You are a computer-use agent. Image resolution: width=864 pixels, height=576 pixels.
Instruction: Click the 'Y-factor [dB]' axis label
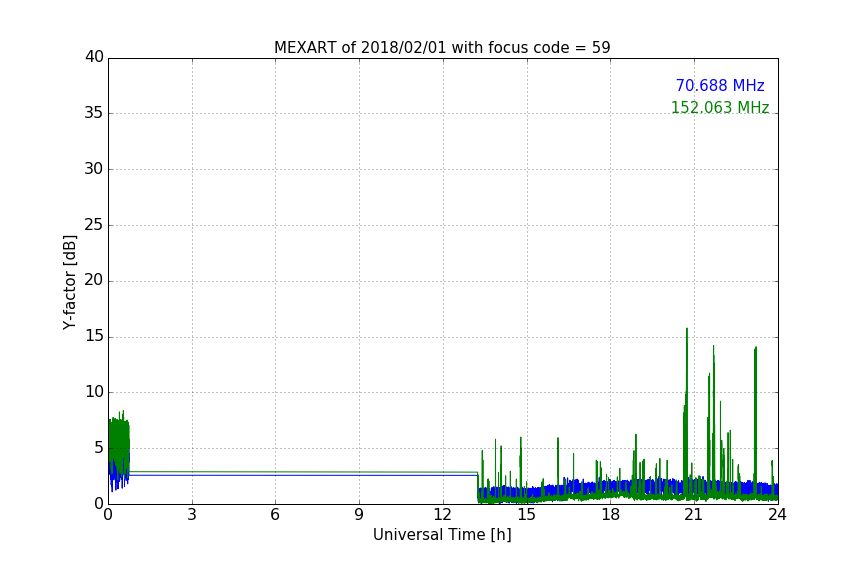[69, 282]
